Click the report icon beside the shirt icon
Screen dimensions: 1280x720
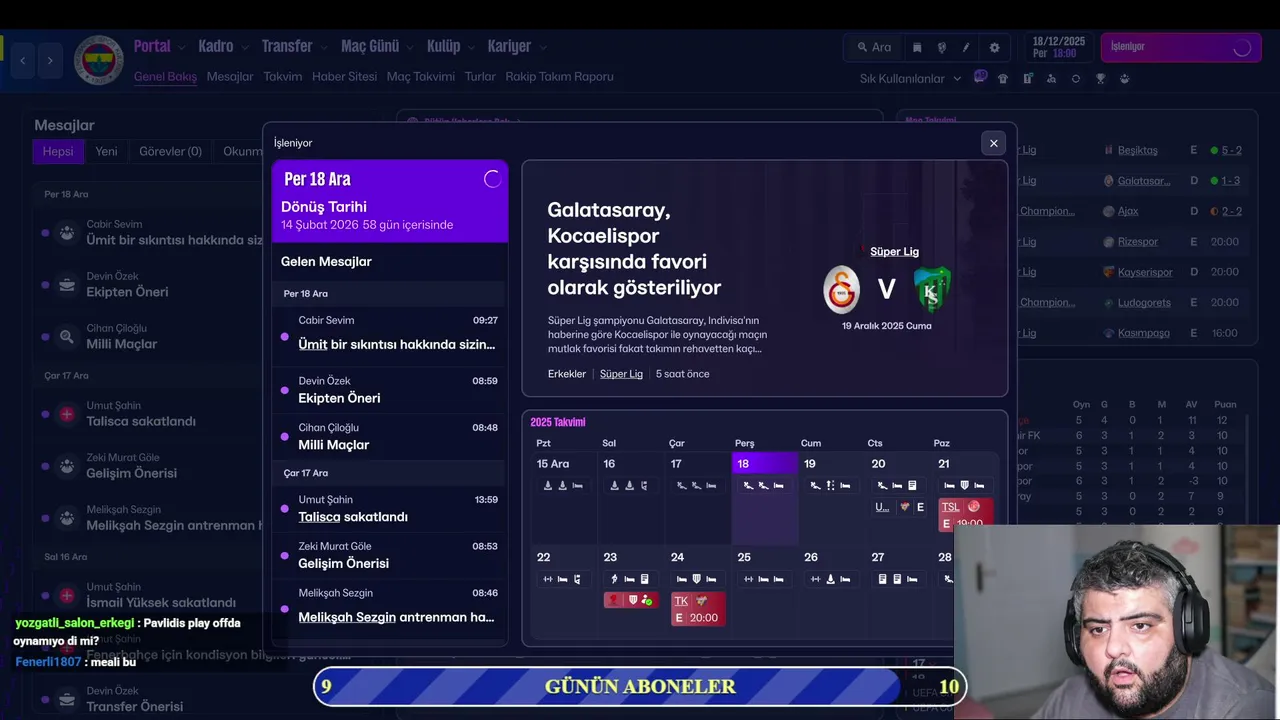click(x=1027, y=78)
